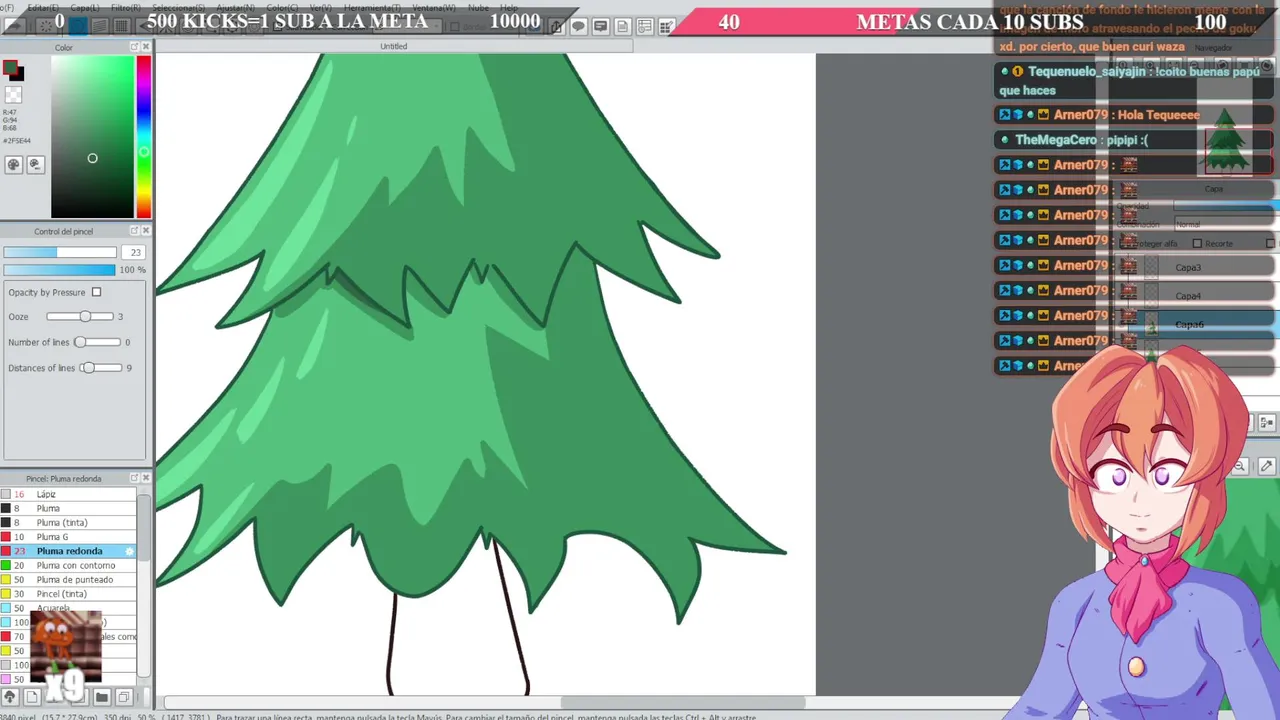Select the Pluma redonda brush
This screenshot has height=720, width=1280.
tap(68, 551)
